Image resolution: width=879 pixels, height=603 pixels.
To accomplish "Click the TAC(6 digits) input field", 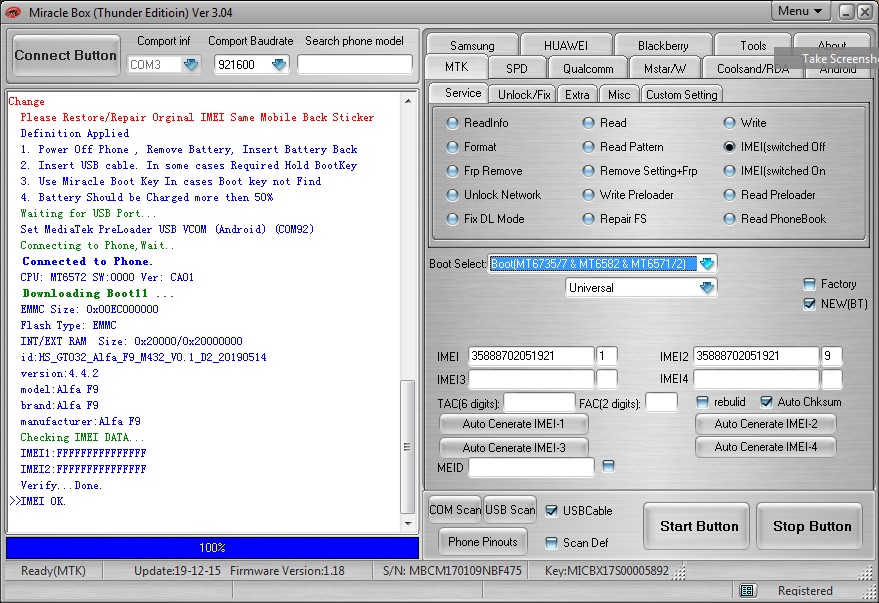I will [x=539, y=402].
